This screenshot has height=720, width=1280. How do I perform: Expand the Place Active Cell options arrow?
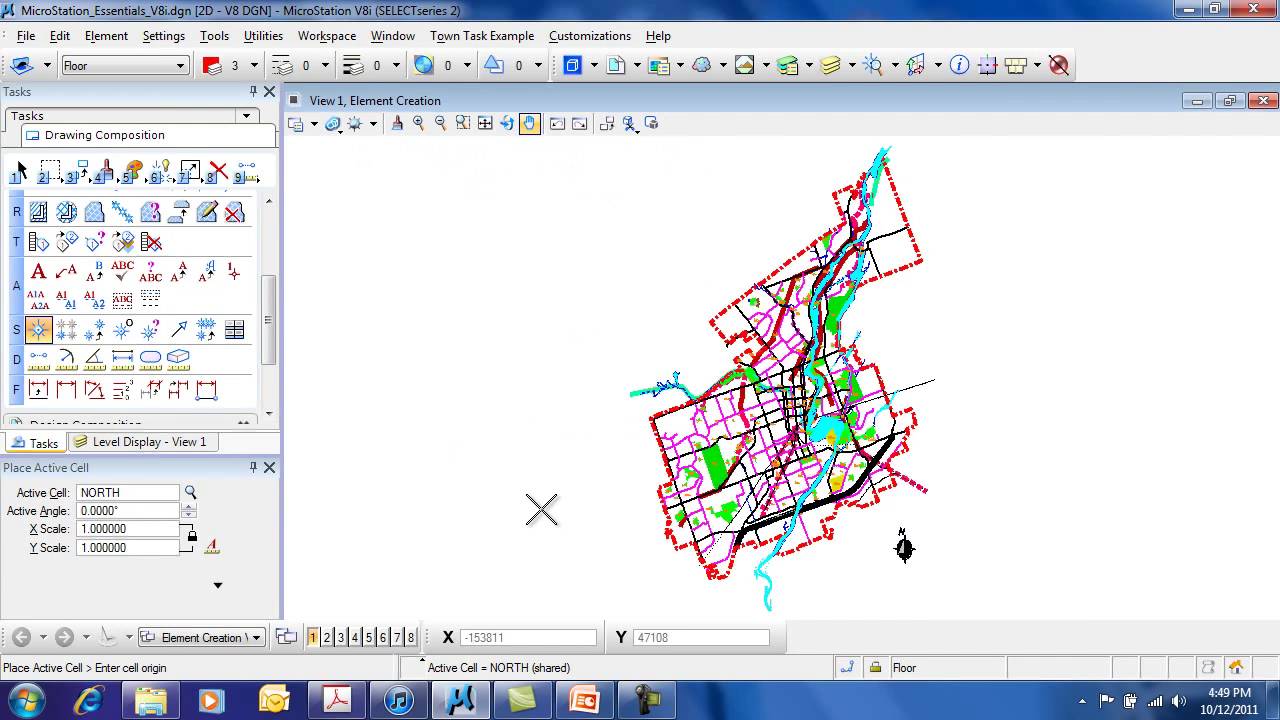[217, 586]
